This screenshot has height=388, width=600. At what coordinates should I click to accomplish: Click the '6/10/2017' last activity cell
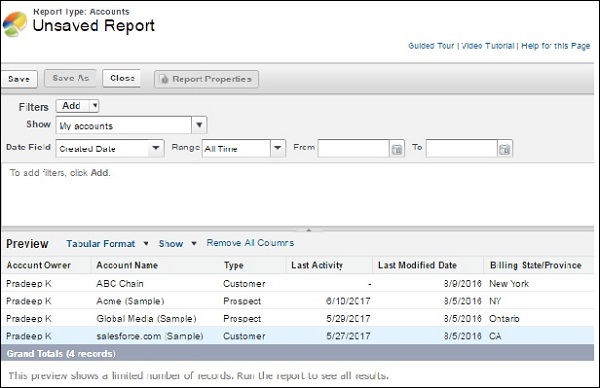pos(348,301)
